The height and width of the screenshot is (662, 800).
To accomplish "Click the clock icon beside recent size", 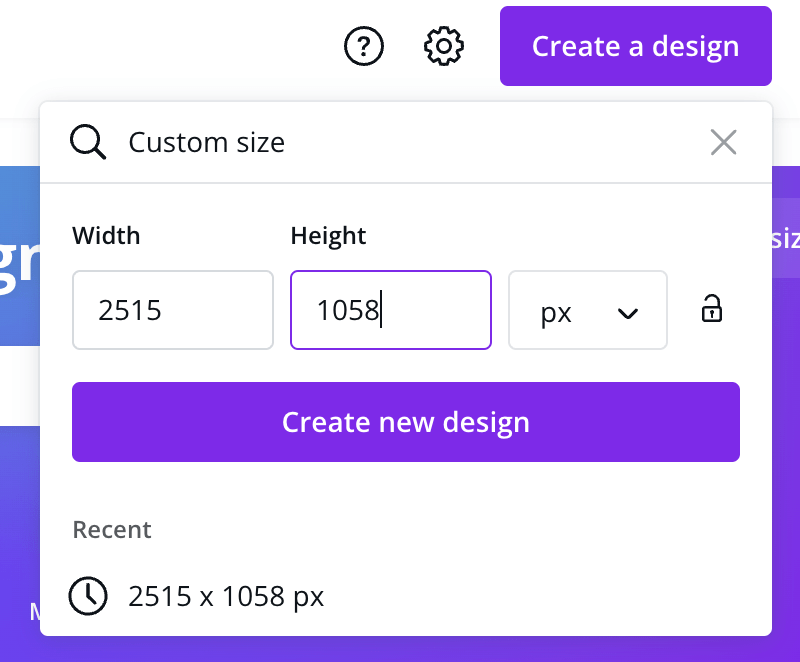I will coord(88,597).
